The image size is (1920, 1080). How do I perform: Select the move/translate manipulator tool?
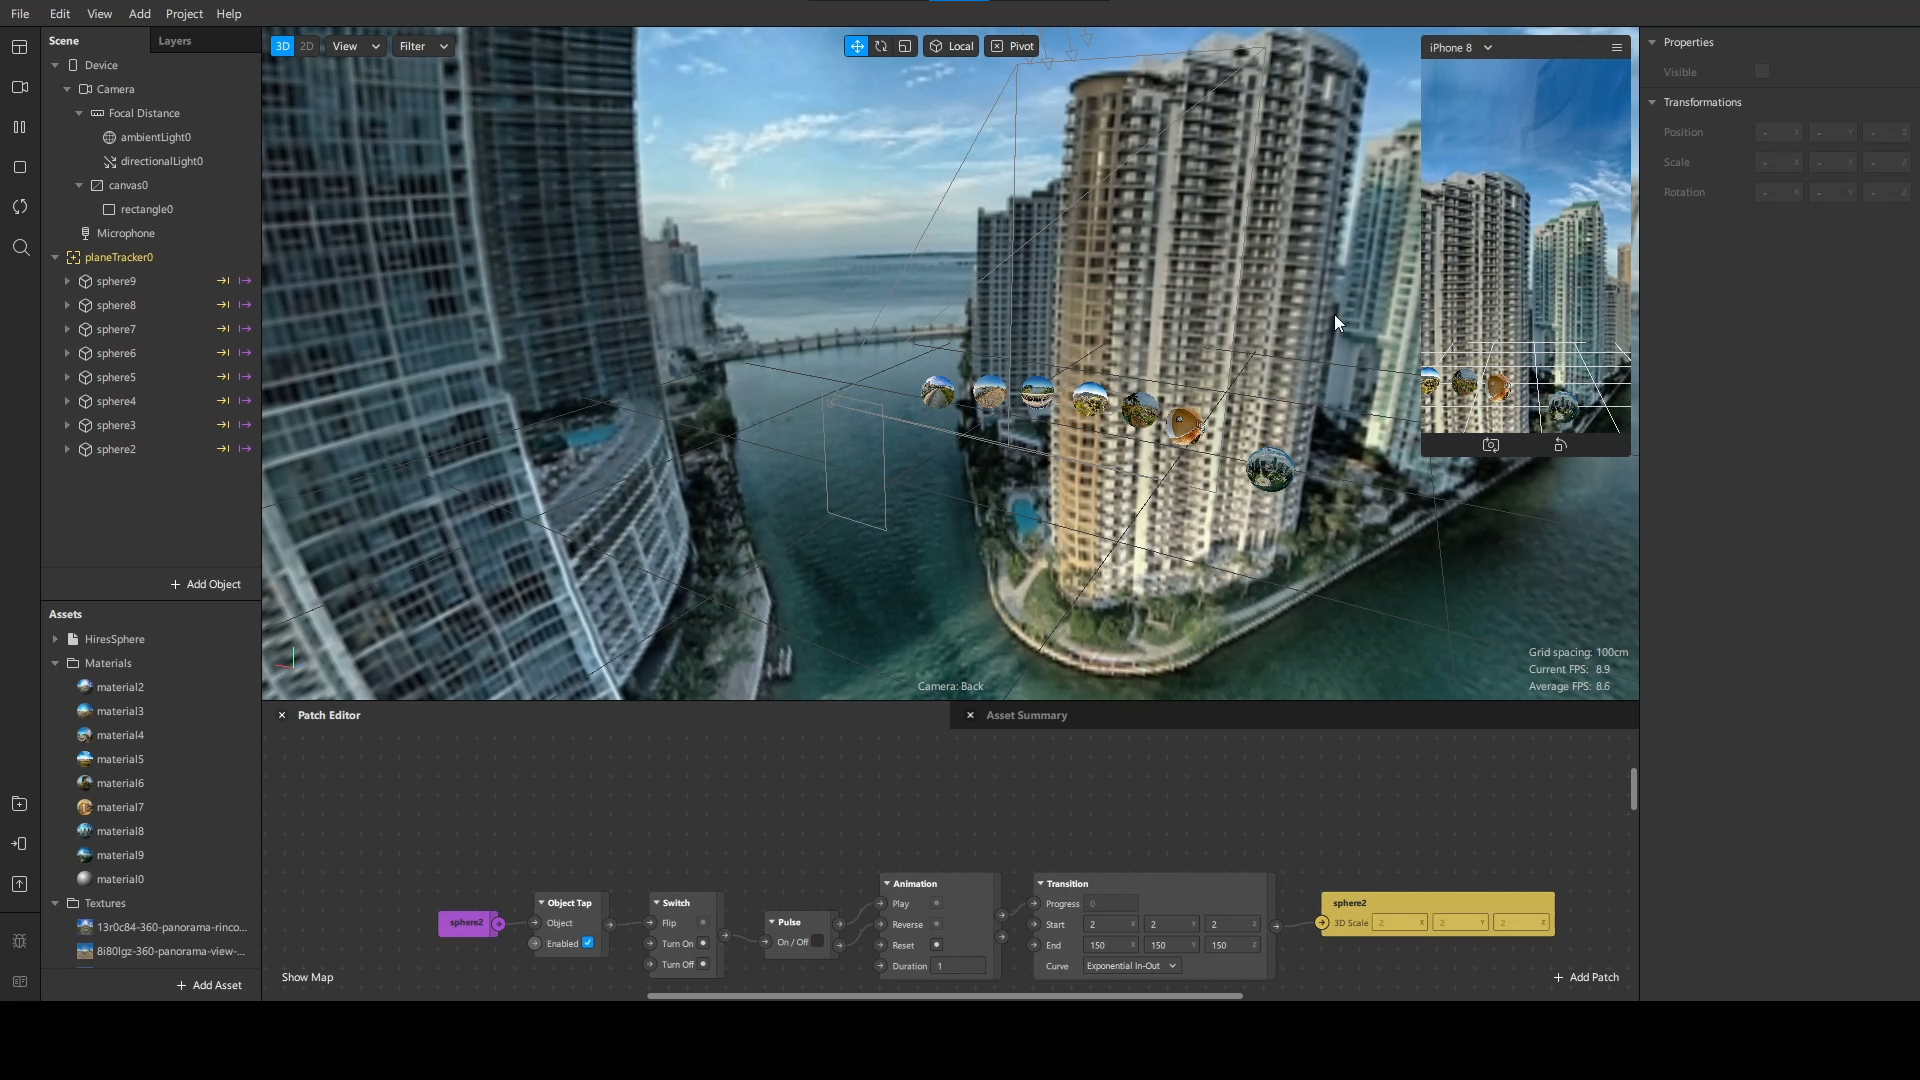point(856,46)
